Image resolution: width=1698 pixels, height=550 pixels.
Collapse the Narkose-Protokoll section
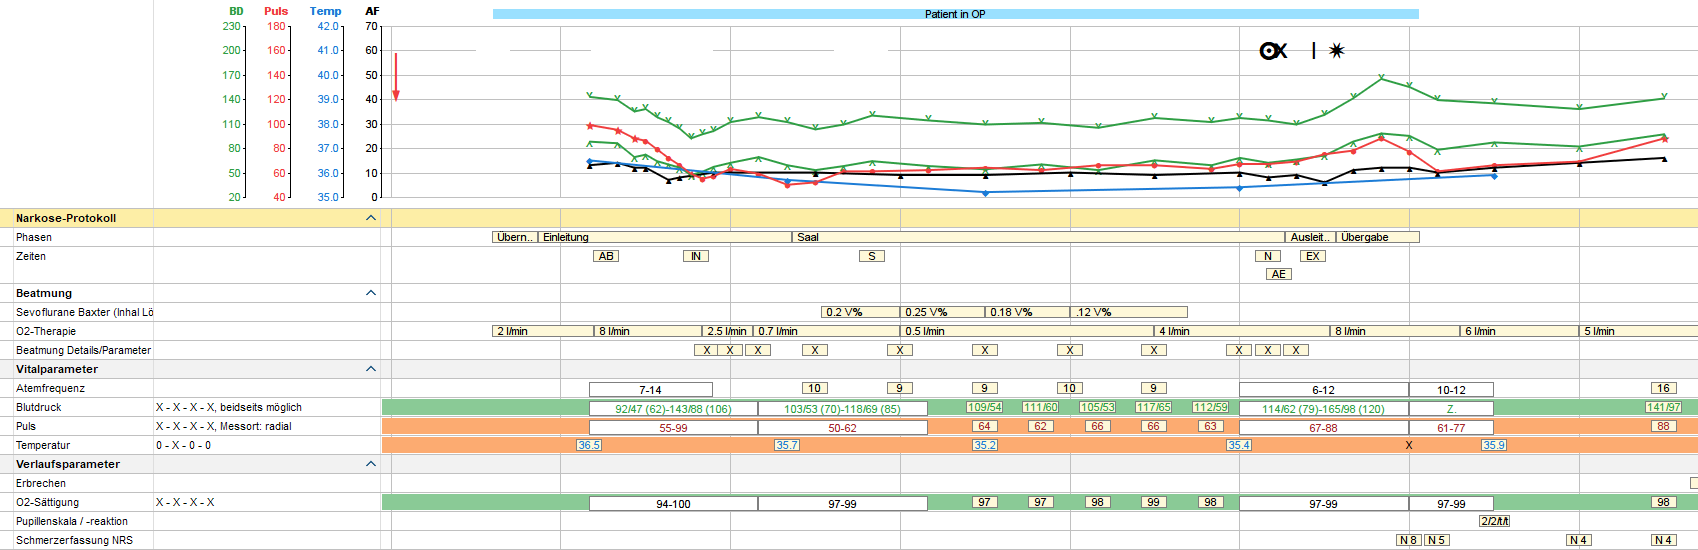[371, 218]
